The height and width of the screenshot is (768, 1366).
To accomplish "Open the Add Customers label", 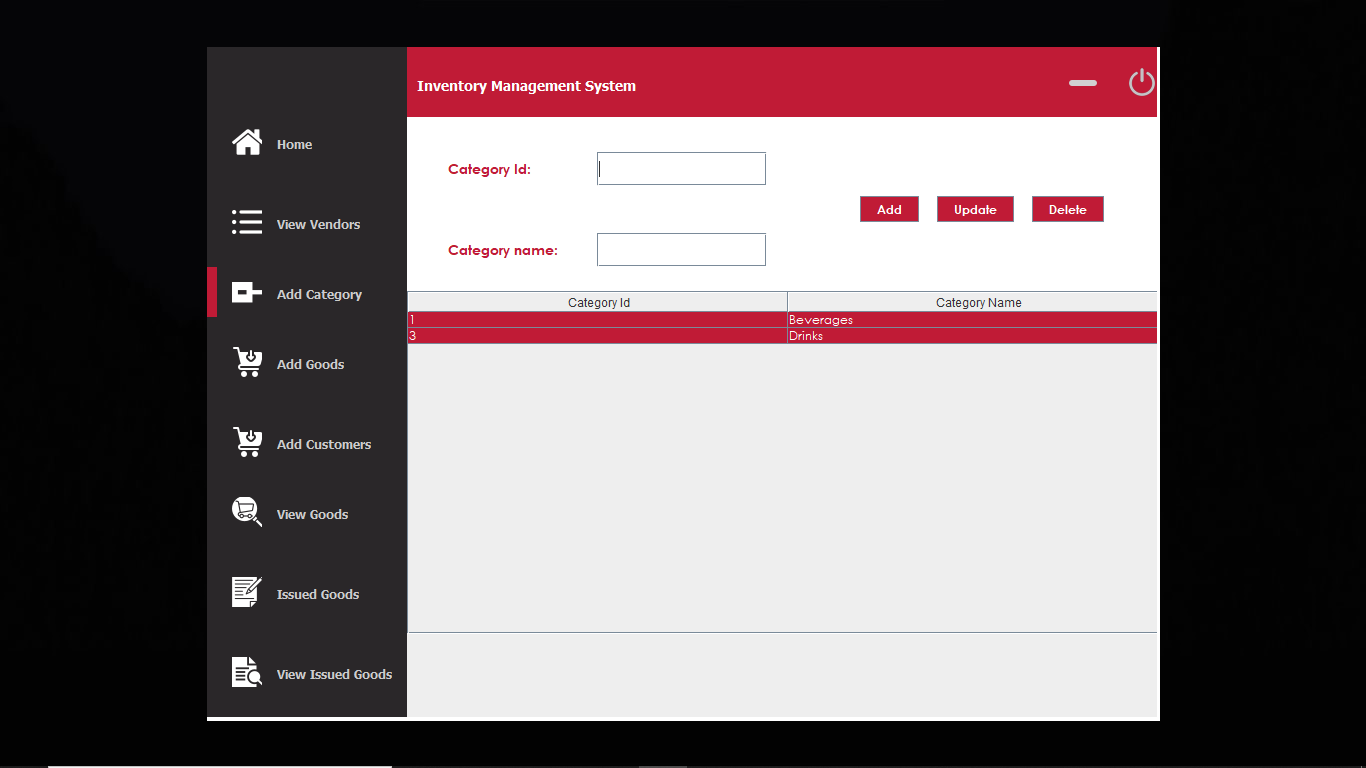I will click(324, 445).
